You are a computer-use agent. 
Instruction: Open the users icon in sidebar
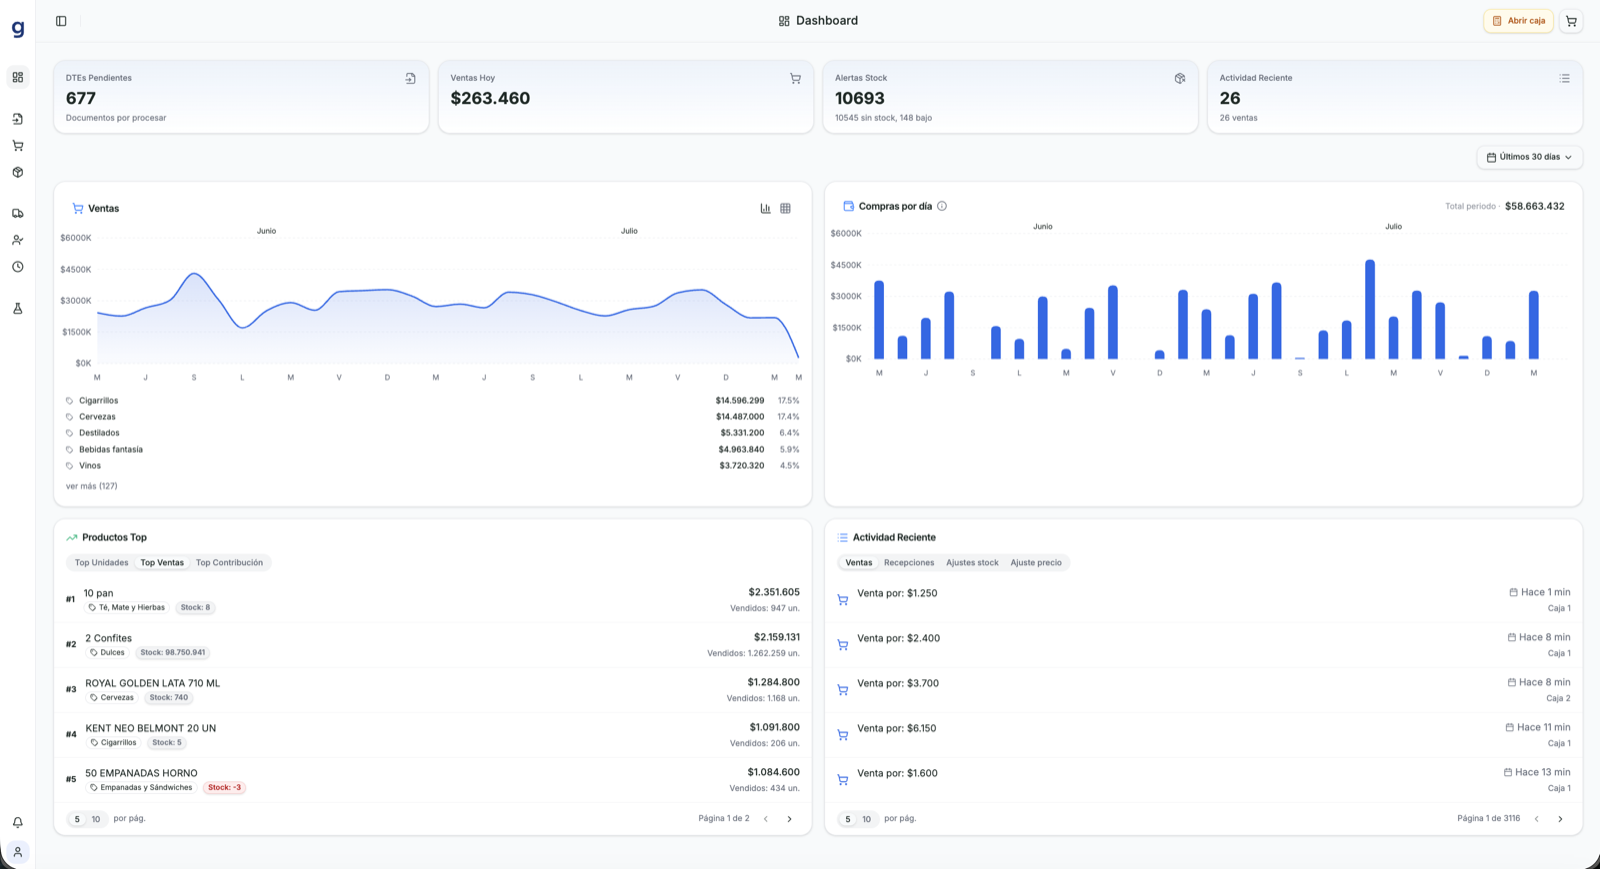coord(18,240)
